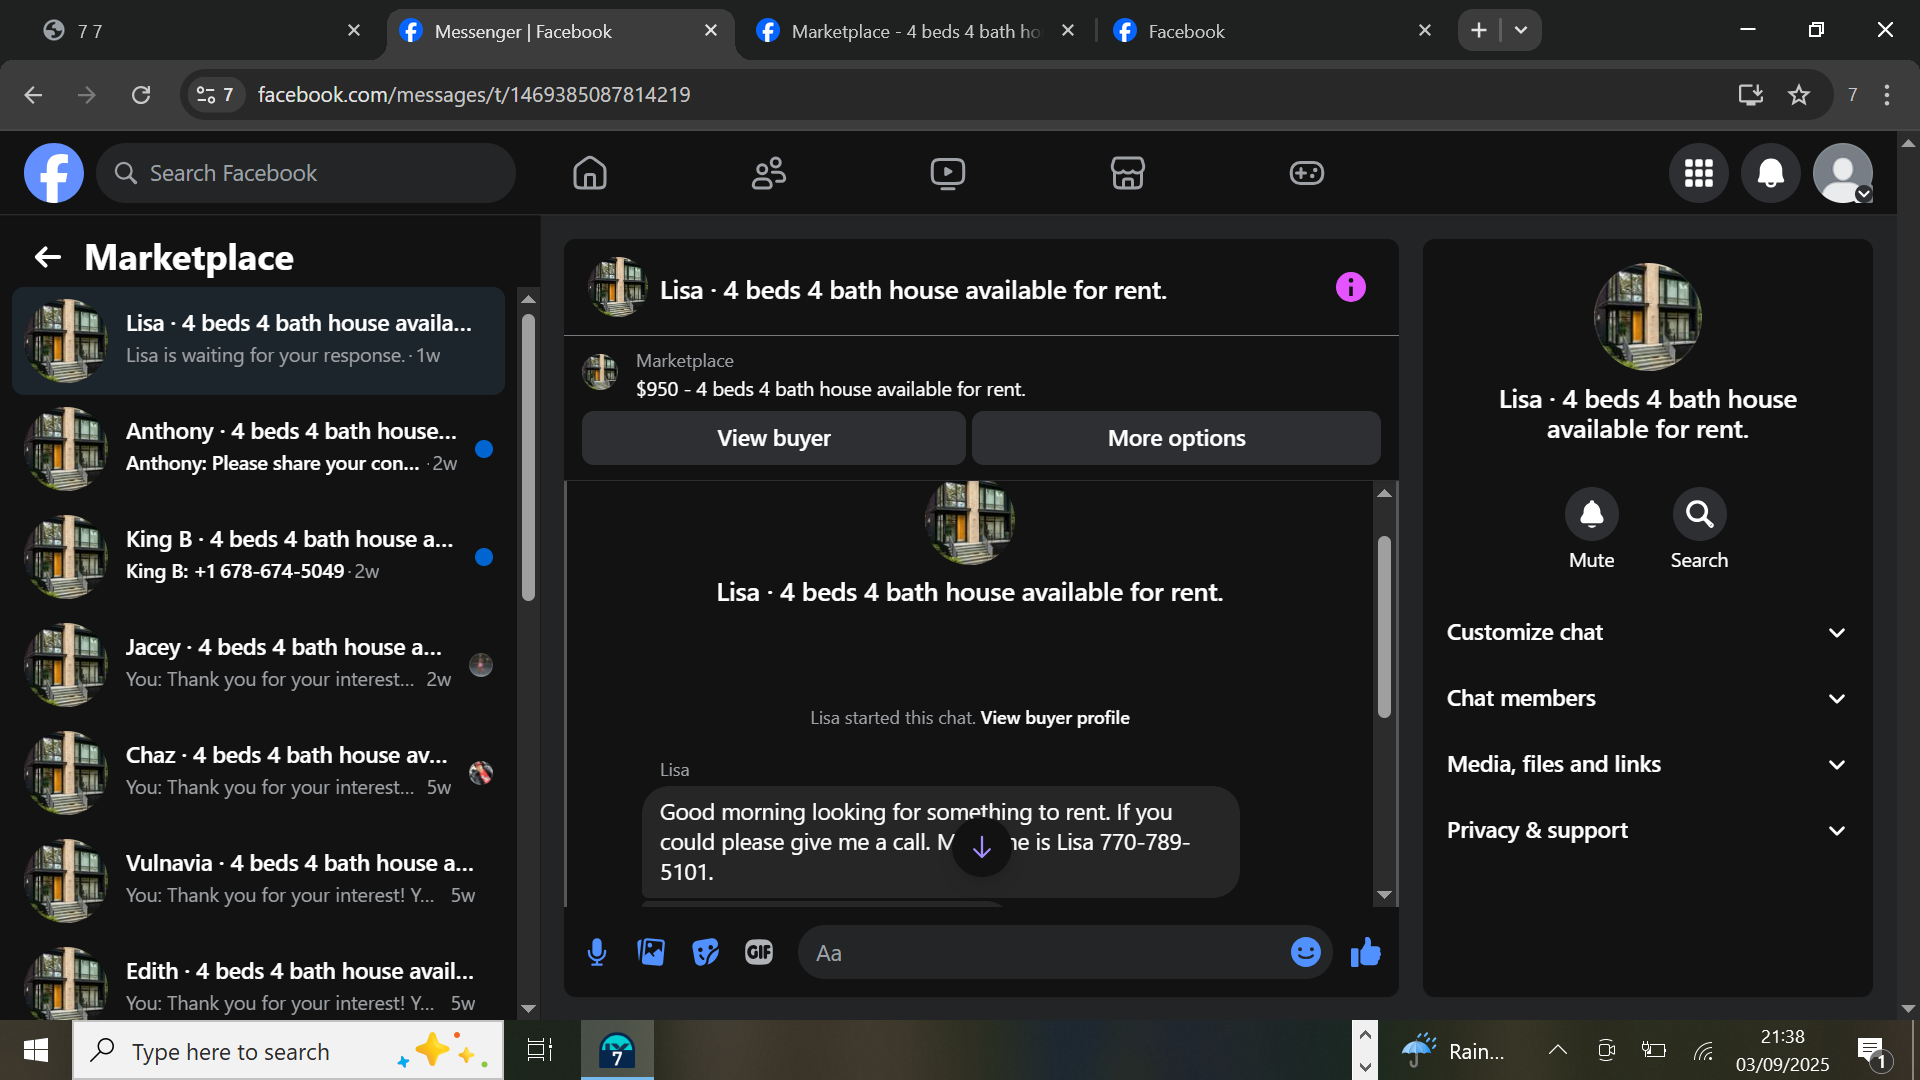1920x1080 pixels.
Task: Open Anthony conversation in list
Action: [x=258, y=448]
